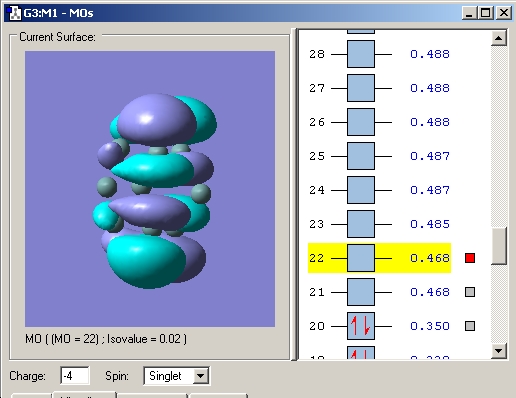Image resolution: width=516 pixels, height=398 pixels.
Task: Select orbital 23 occupancy box
Action: pos(361,224)
